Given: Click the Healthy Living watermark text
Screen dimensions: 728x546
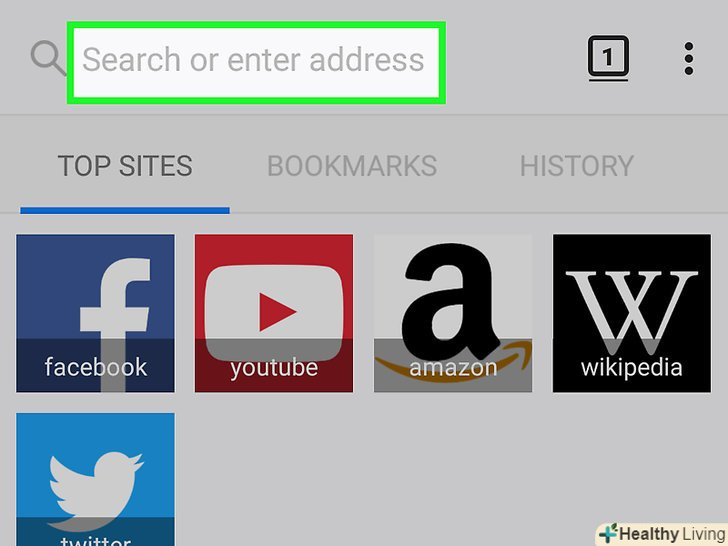Looking at the screenshot, I should pyautogui.click(x=672, y=534).
